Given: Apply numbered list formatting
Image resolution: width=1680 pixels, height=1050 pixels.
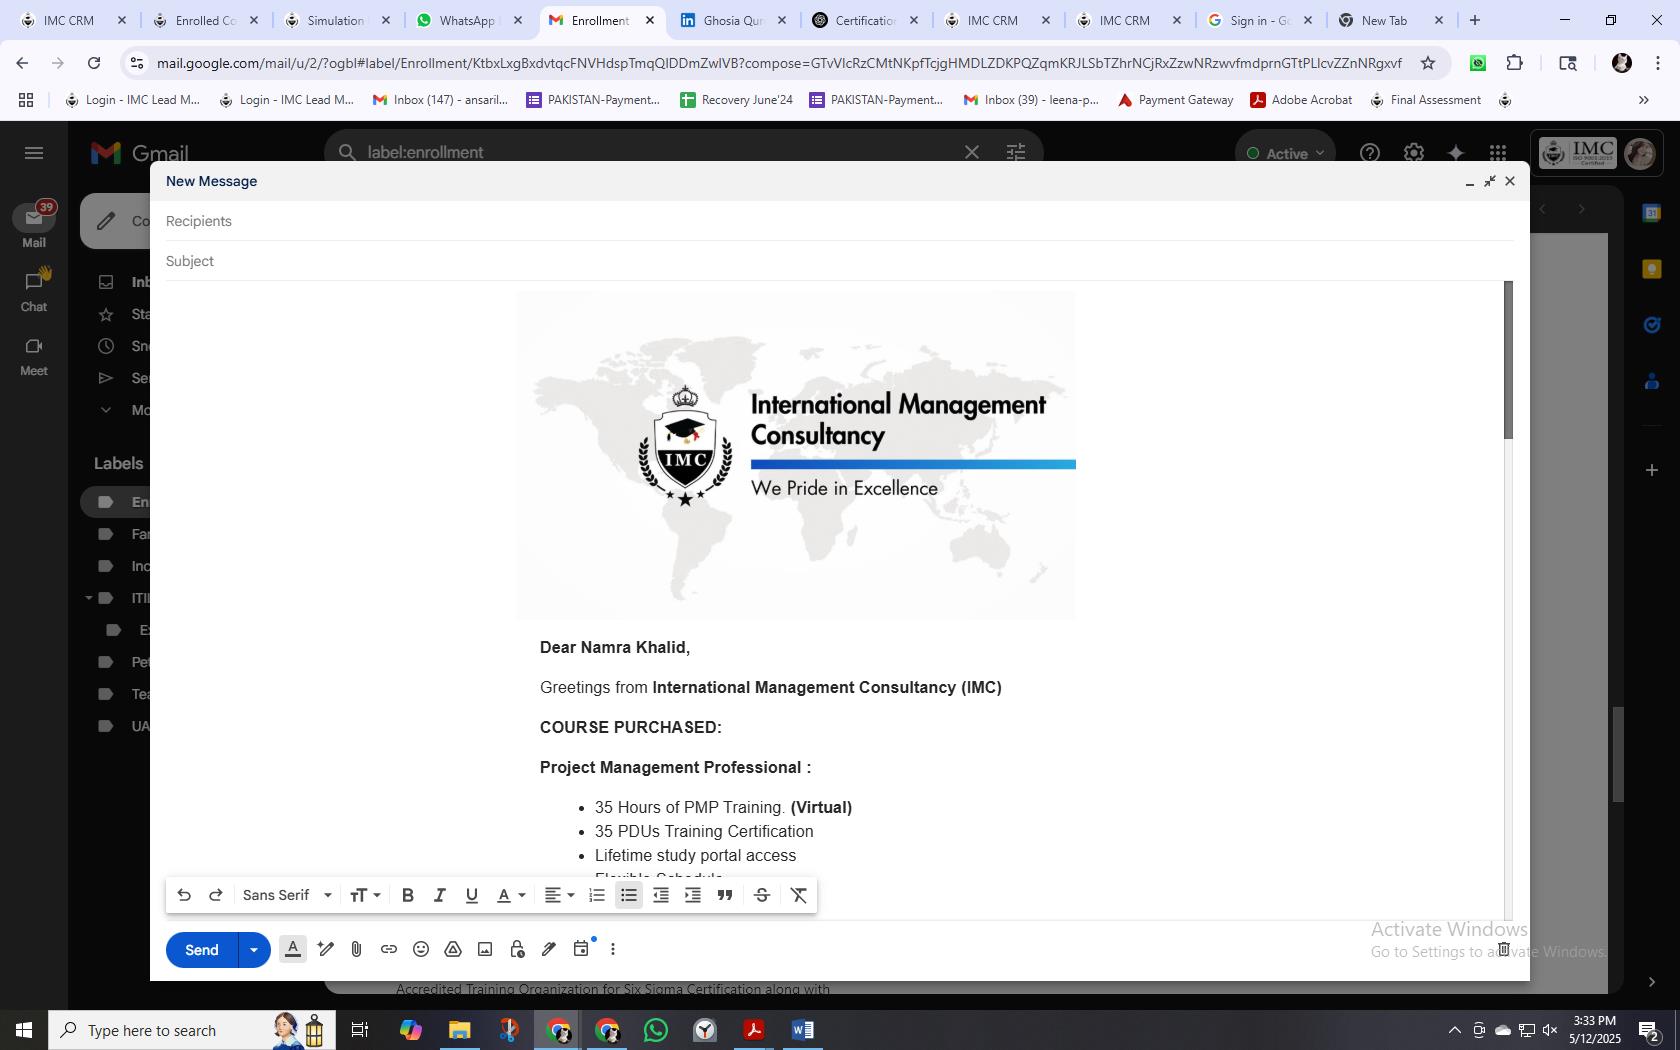Looking at the screenshot, I should tap(596, 895).
